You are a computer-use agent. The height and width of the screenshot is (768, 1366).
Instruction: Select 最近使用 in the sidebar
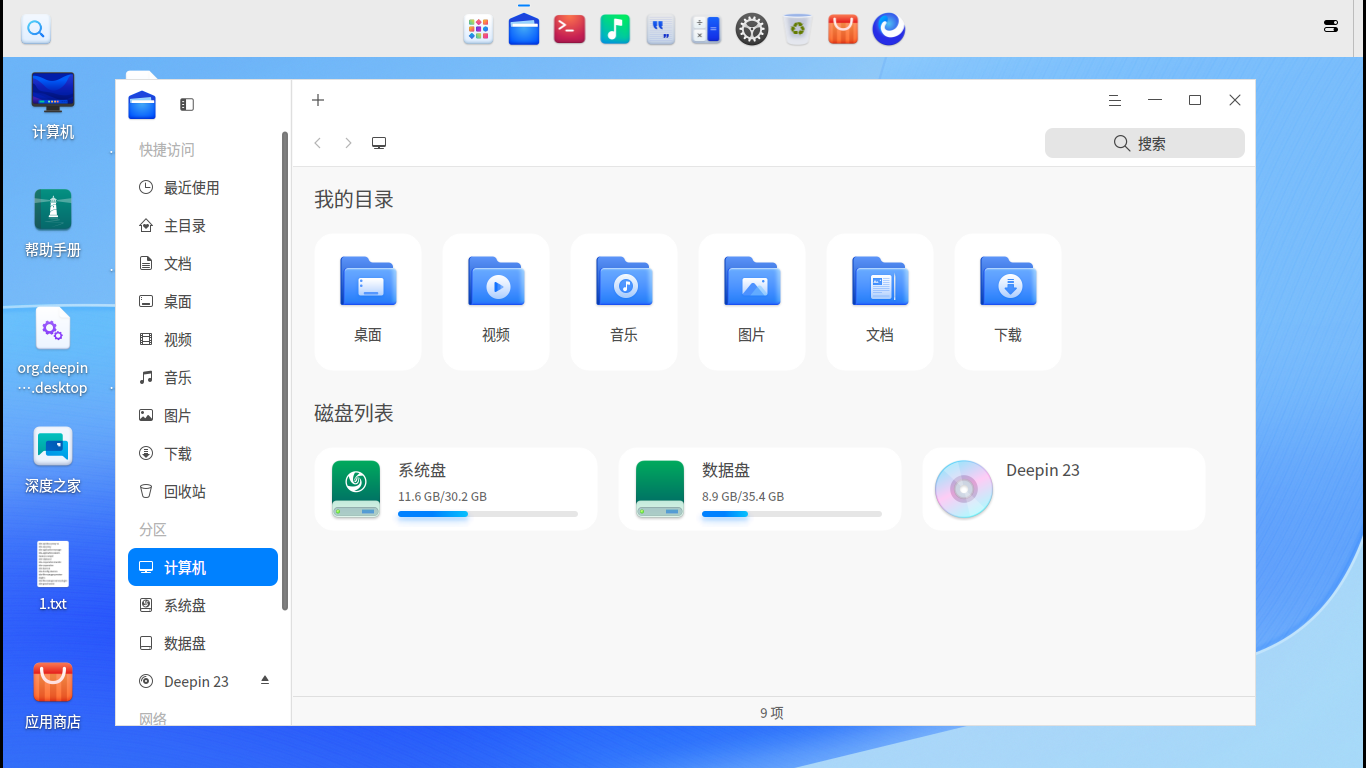203,188
